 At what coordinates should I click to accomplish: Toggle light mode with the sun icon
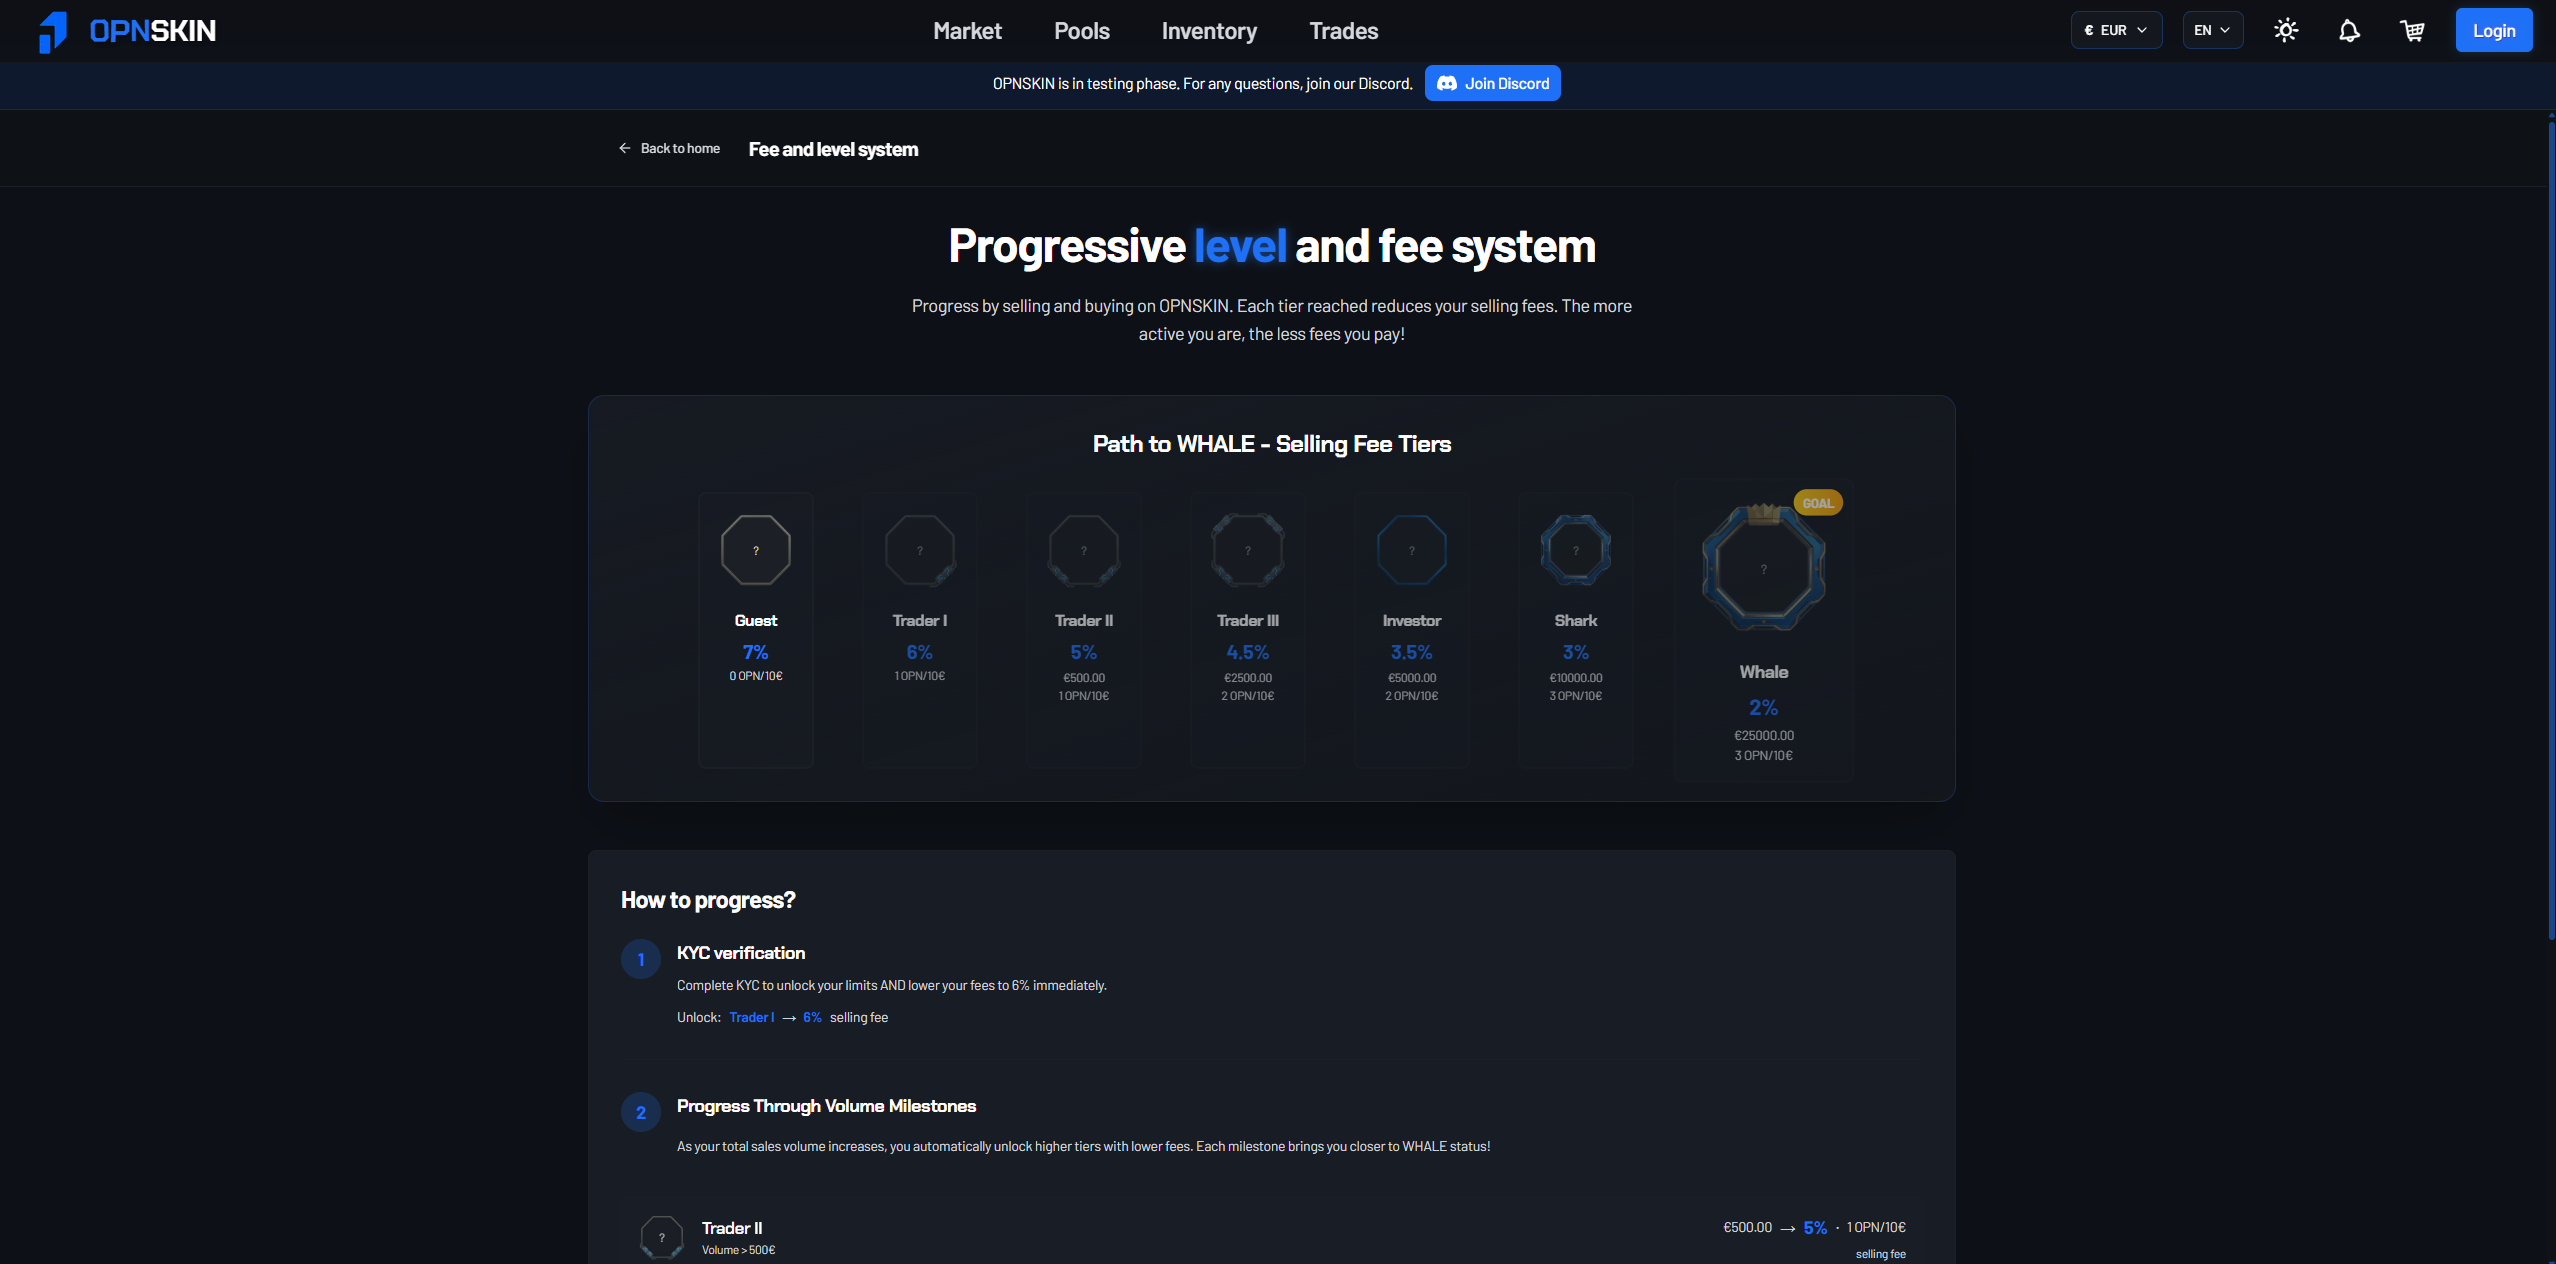(2286, 30)
